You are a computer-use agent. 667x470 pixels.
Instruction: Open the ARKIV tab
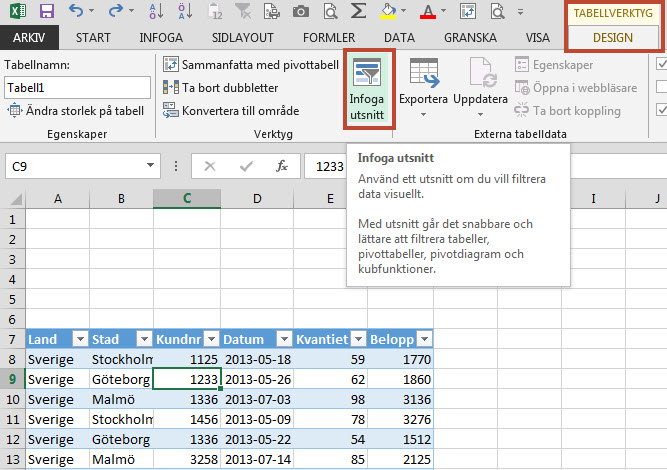coord(29,37)
